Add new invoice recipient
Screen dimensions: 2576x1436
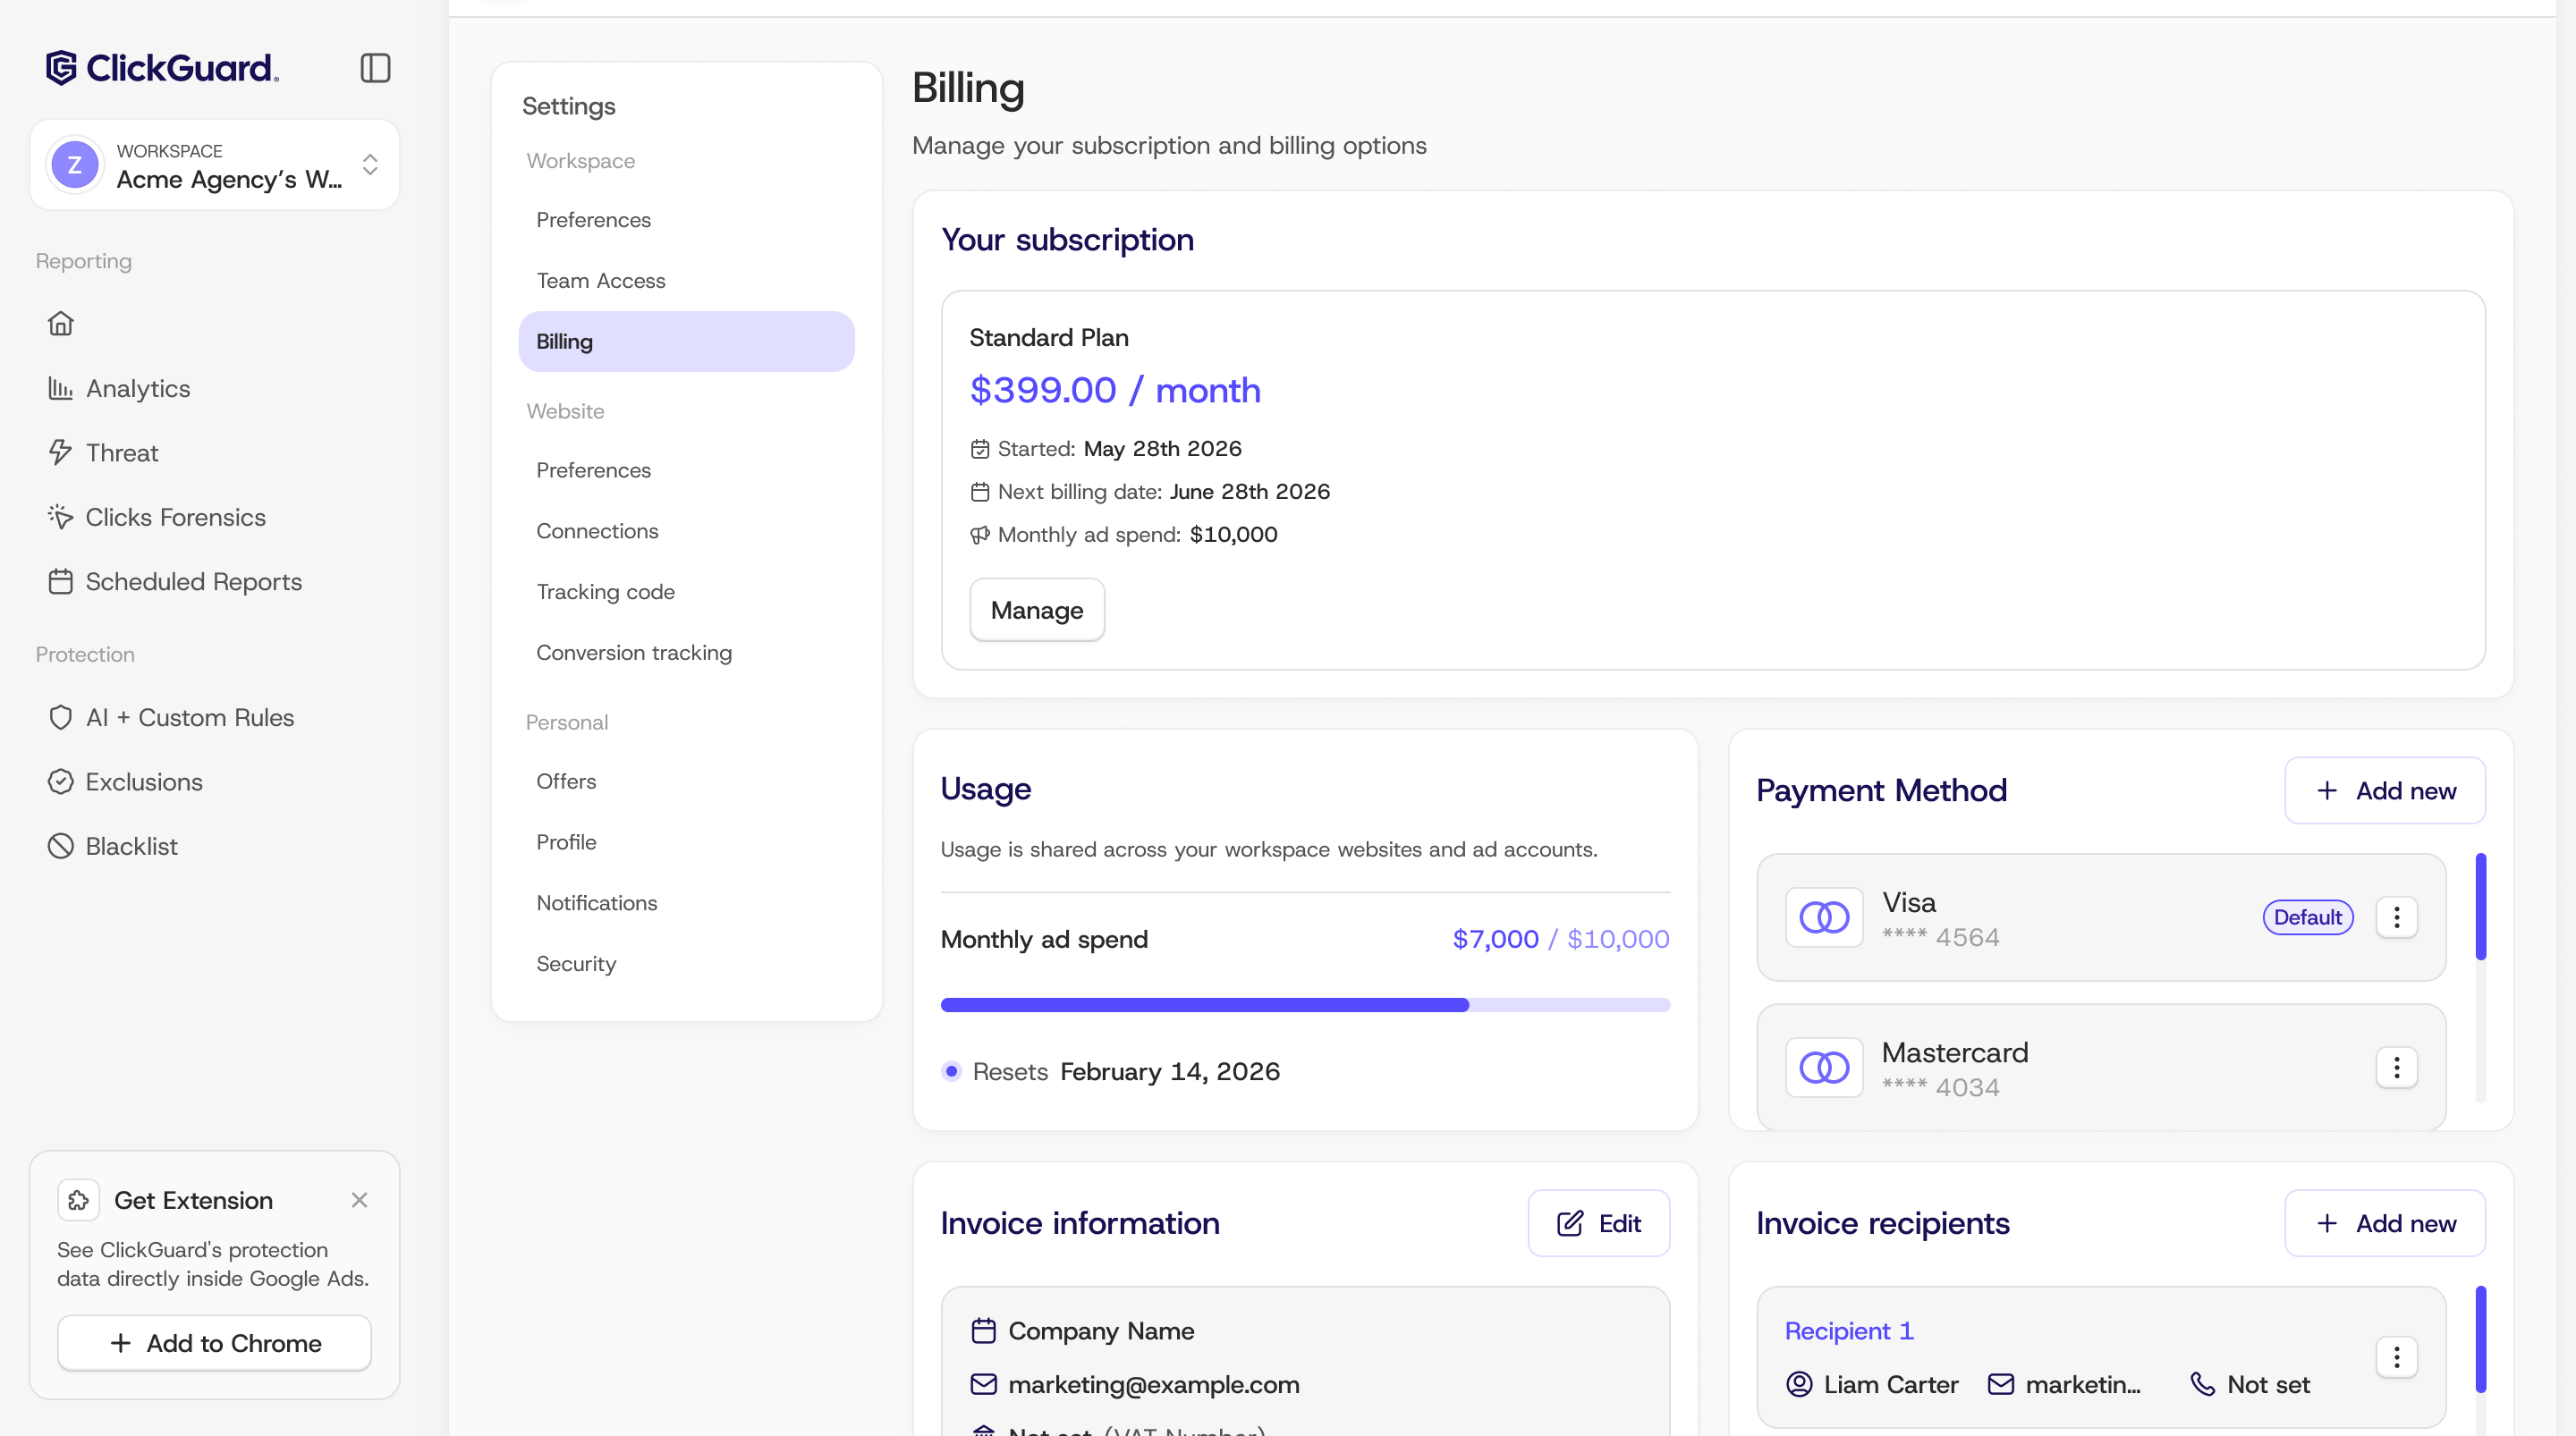tap(2385, 1223)
